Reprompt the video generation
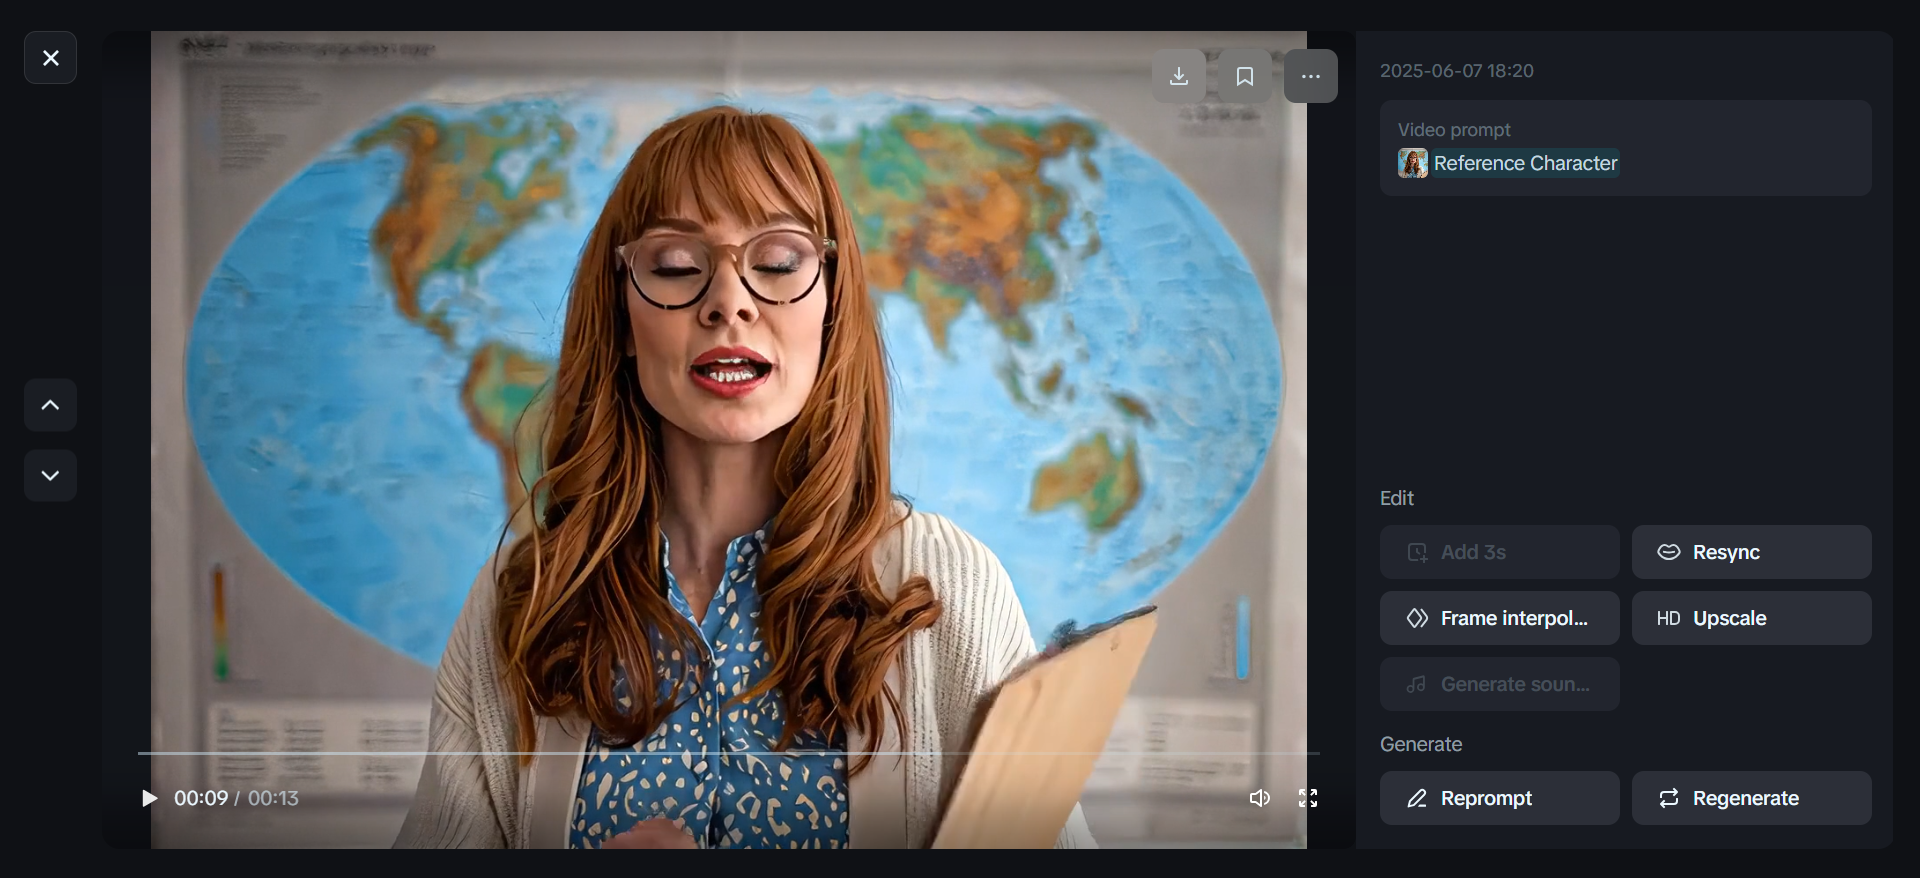Image resolution: width=1920 pixels, height=878 pixels. [x=1500, y=798]
